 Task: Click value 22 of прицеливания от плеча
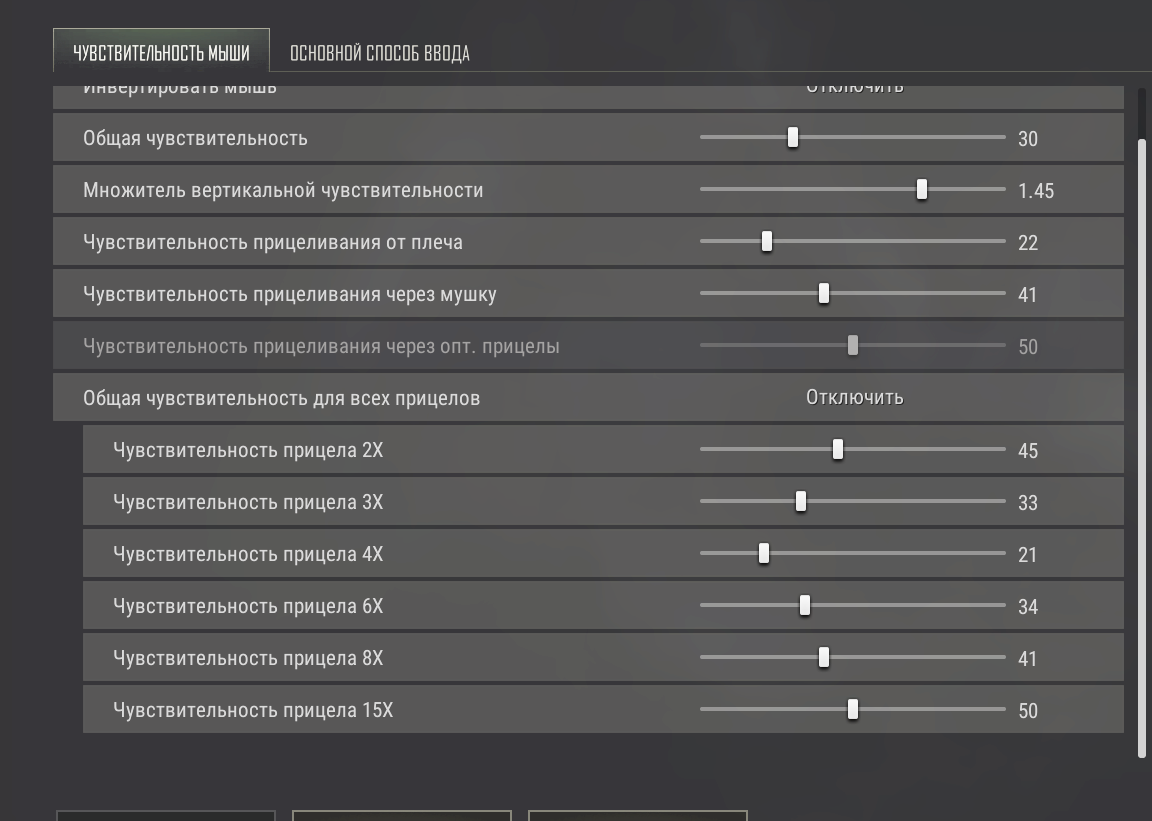1028,243
